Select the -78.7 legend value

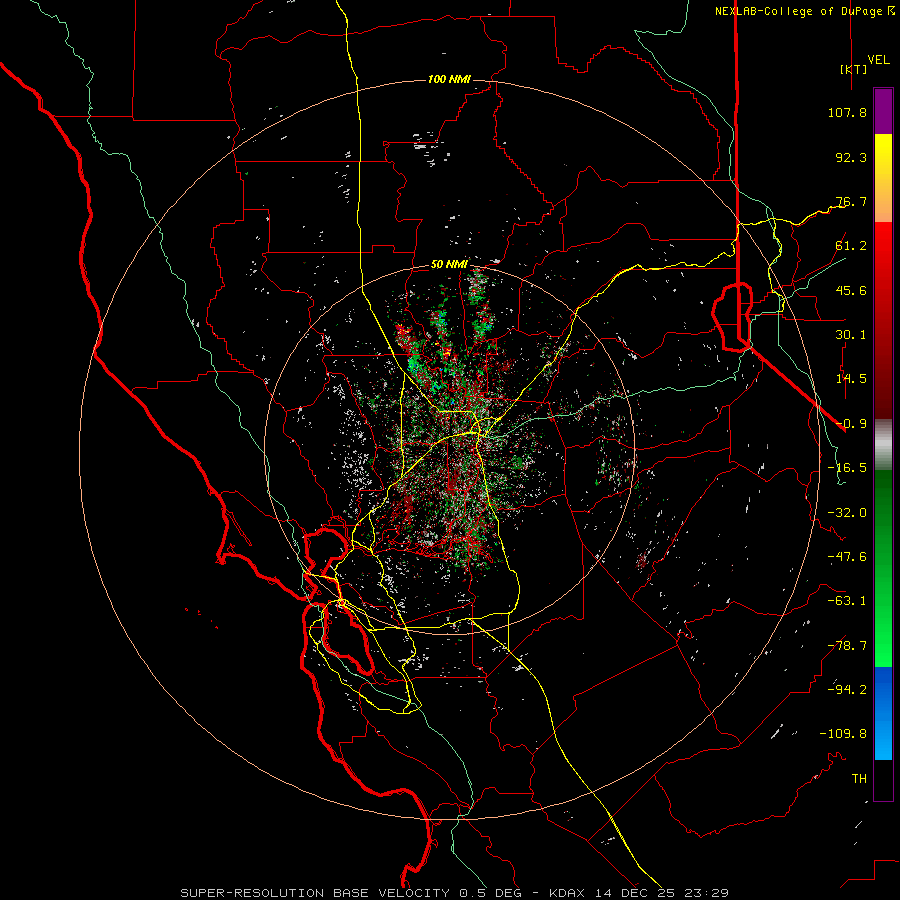point(847,646)
